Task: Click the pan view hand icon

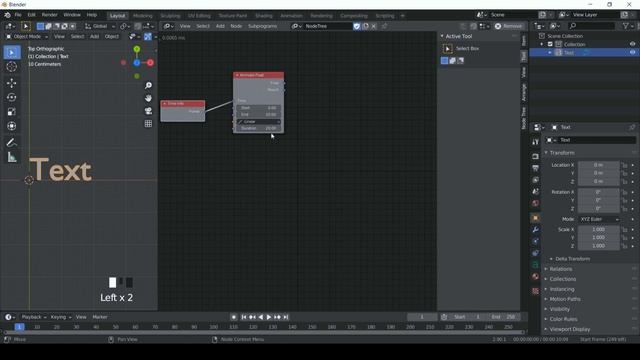Action: pos(148,98)
